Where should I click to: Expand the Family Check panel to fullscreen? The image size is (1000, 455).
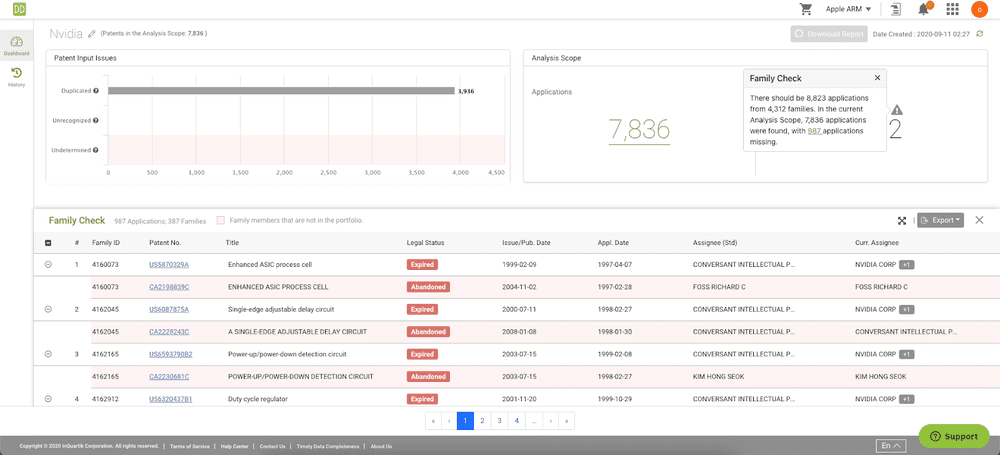[902, 220]
